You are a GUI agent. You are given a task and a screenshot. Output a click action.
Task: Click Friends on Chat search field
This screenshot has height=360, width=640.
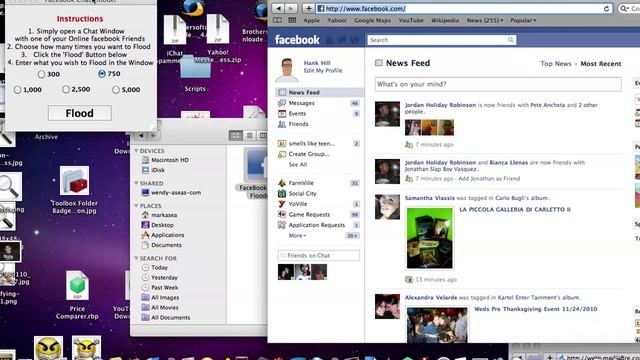[x=319, y=255]
